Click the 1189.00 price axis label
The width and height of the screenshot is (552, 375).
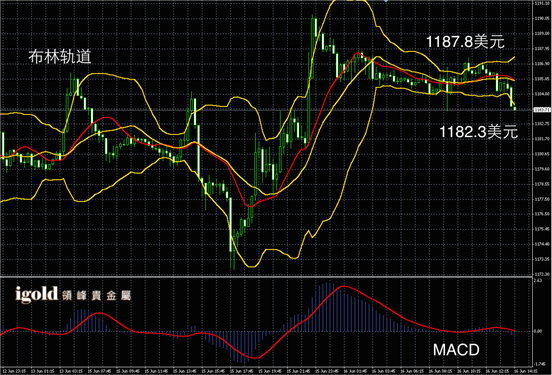[542, 33]
